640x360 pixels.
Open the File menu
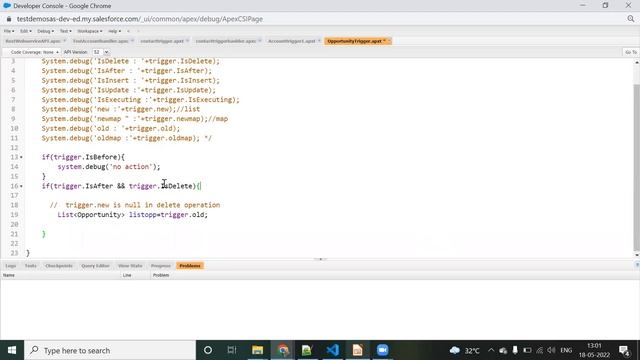click(x=9, y=31)
